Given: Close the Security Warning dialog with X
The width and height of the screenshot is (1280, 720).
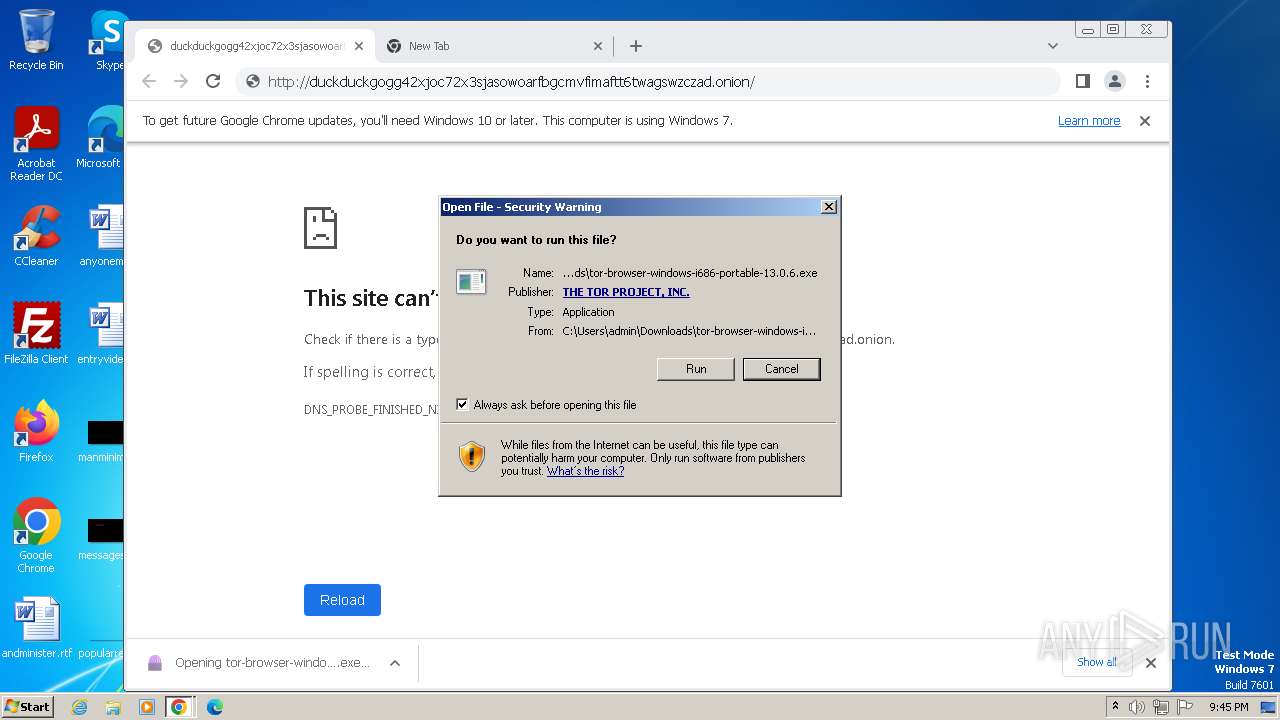Looking at the screenshot, I should tap(828, 207).
